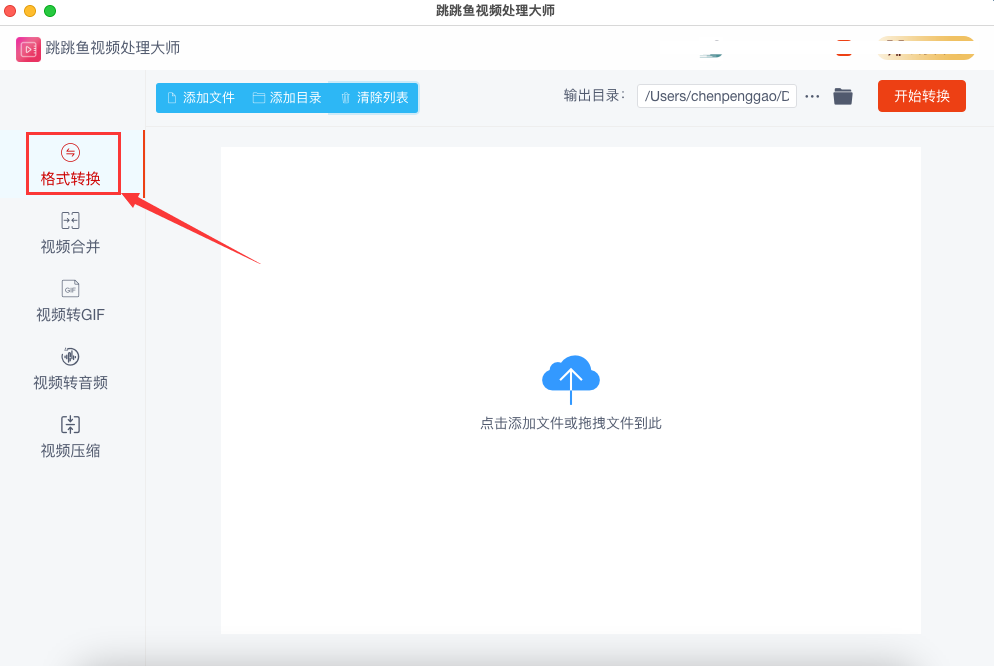This screenshot has height=666, width=994.
Task: Focus the 输出目录 path field
Action: pyautogui.click(x=716, y=96)
